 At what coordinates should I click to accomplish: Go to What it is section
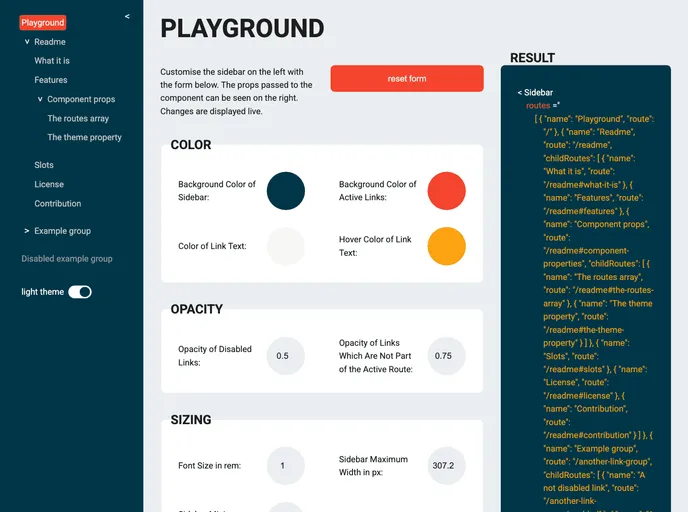click(52, 61)
